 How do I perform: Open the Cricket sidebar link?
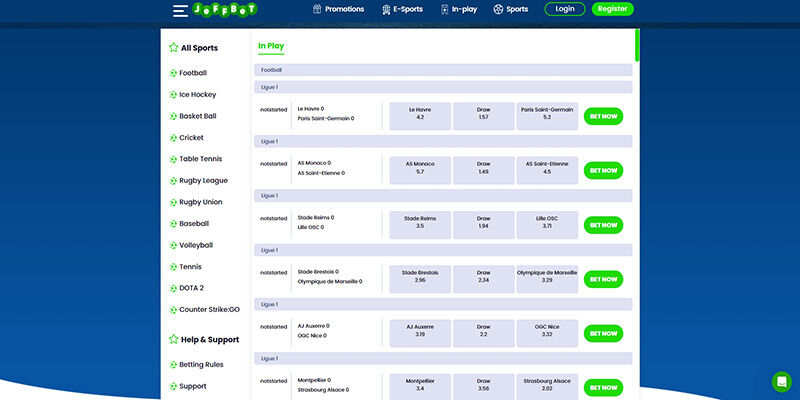click(191, 138)
